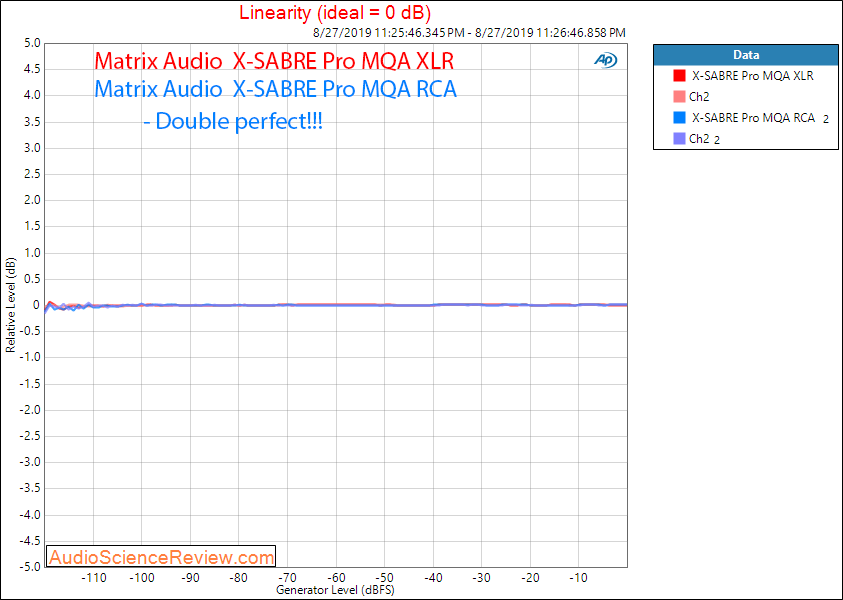Click the -2.5 tick on the vertical axis

[x=30, y=436]
